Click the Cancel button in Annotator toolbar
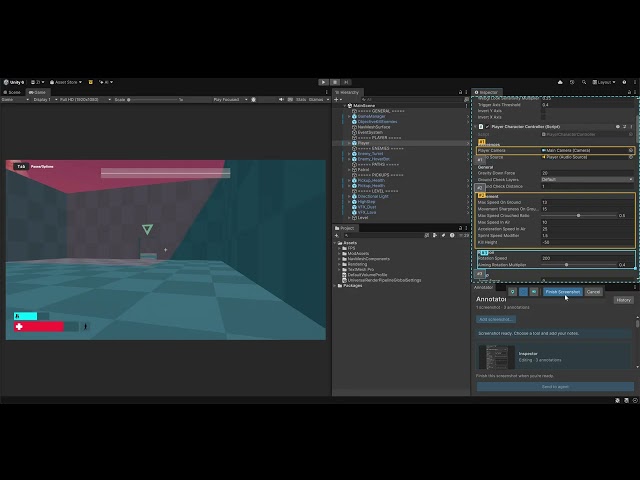Viewport: 640px width, 480px height. (593, 292)
